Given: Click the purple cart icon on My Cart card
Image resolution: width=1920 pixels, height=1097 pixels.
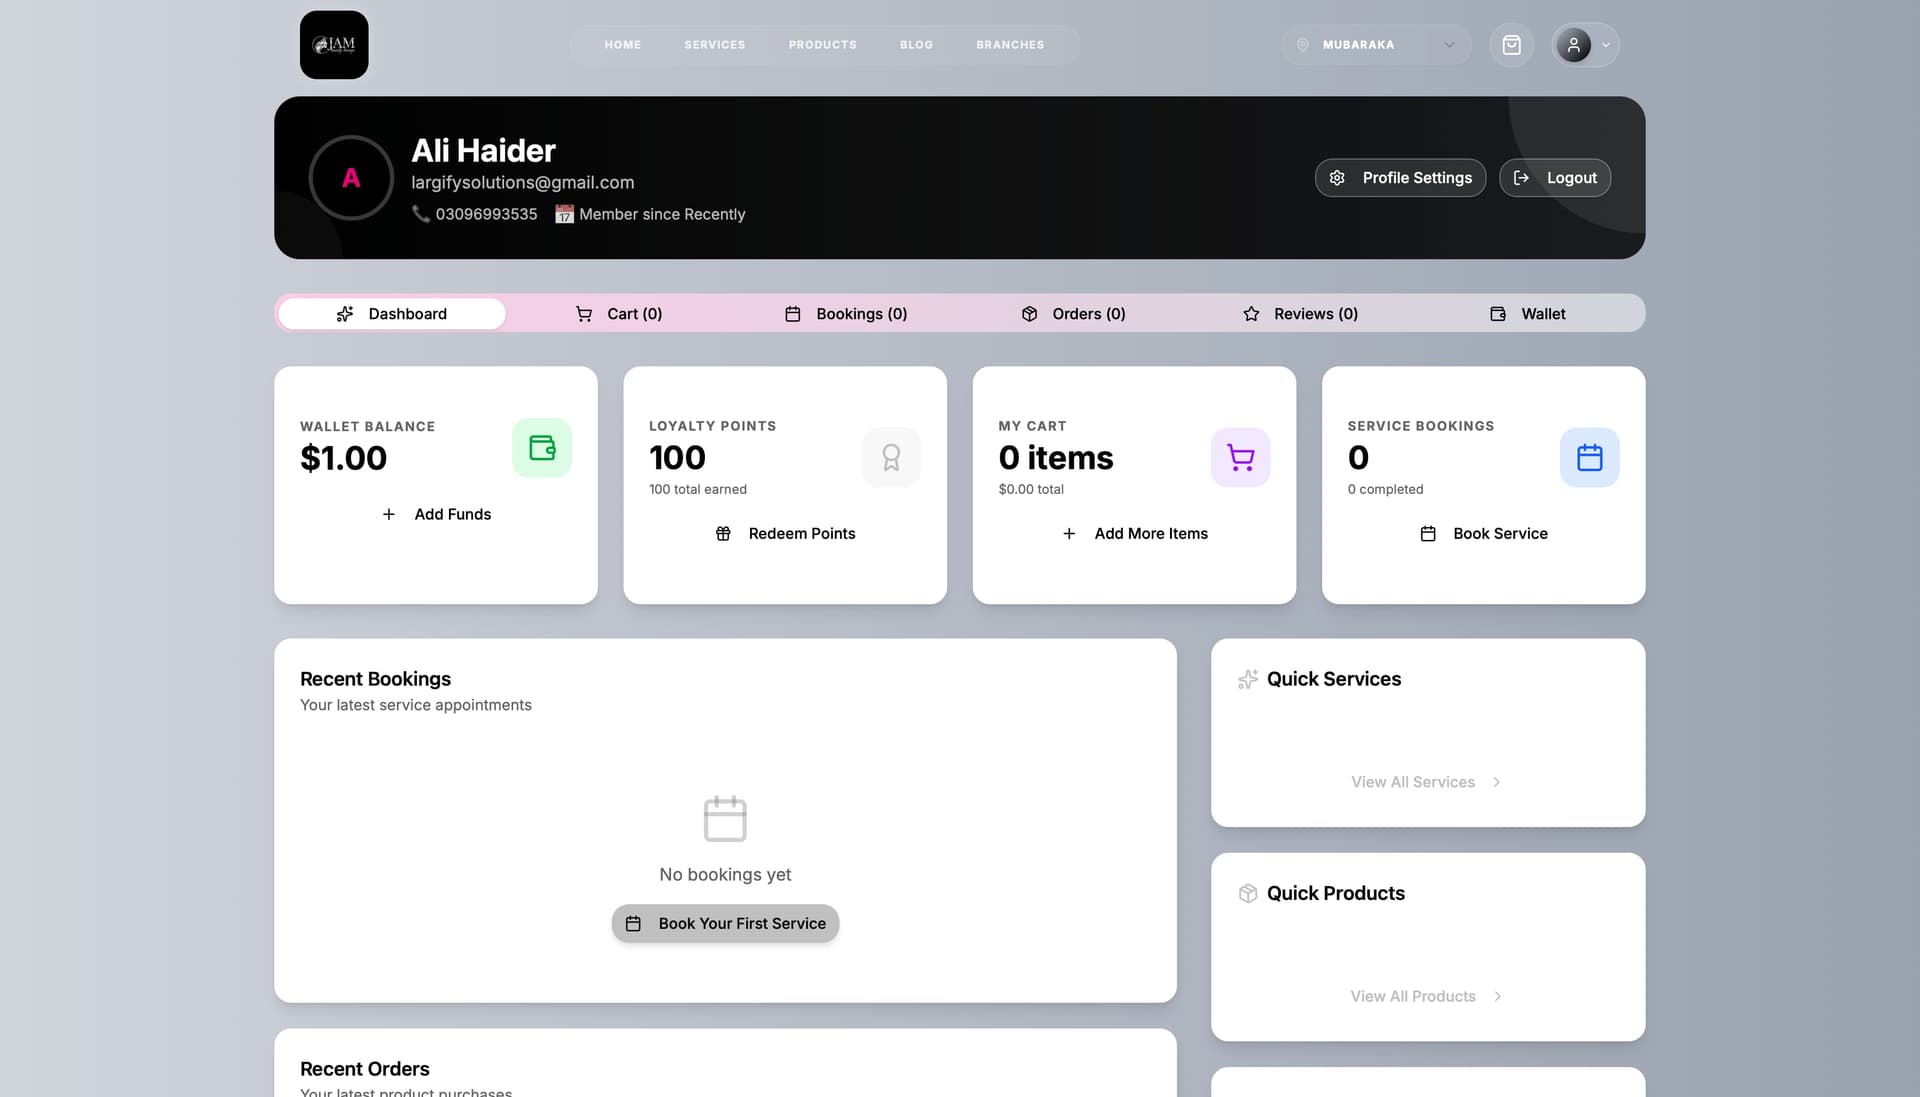Looking at the screenshot, I should click(x=1240, y=457).
